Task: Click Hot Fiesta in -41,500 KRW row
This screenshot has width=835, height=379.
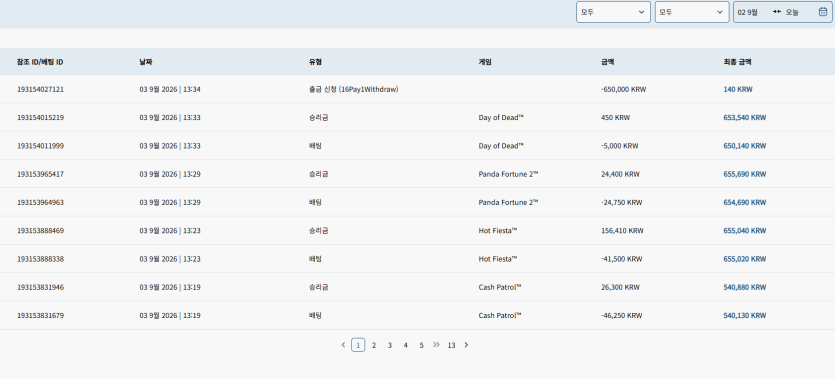Action: pos(498,259)
